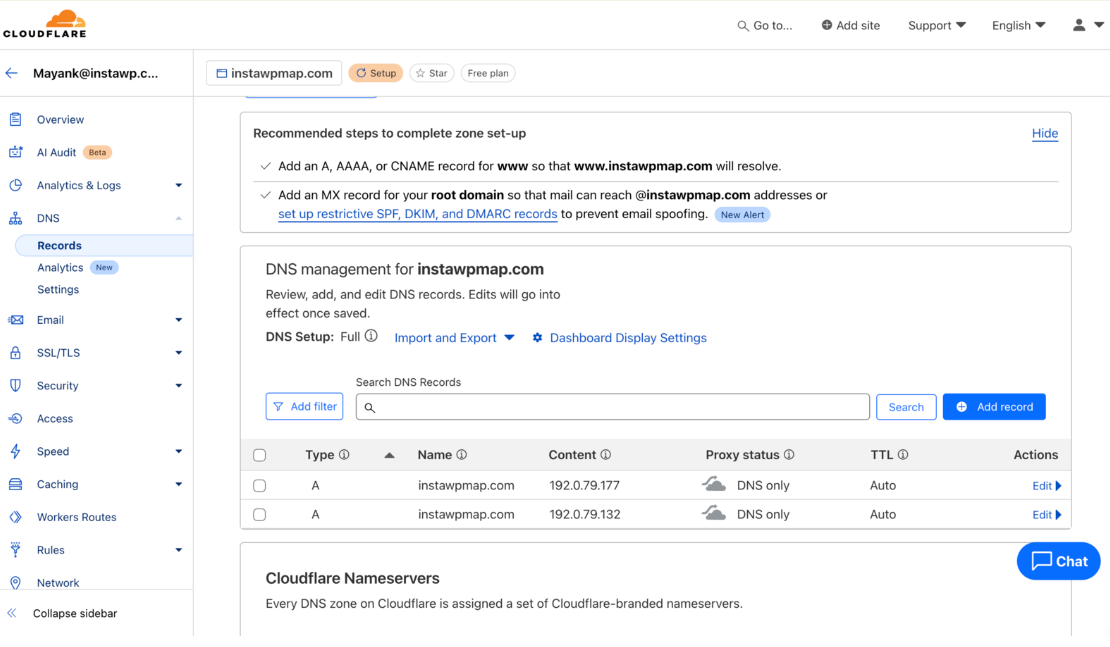Check the box for record 192.0.79.177
Screen dimensions: 1110x647
(260, 486)
